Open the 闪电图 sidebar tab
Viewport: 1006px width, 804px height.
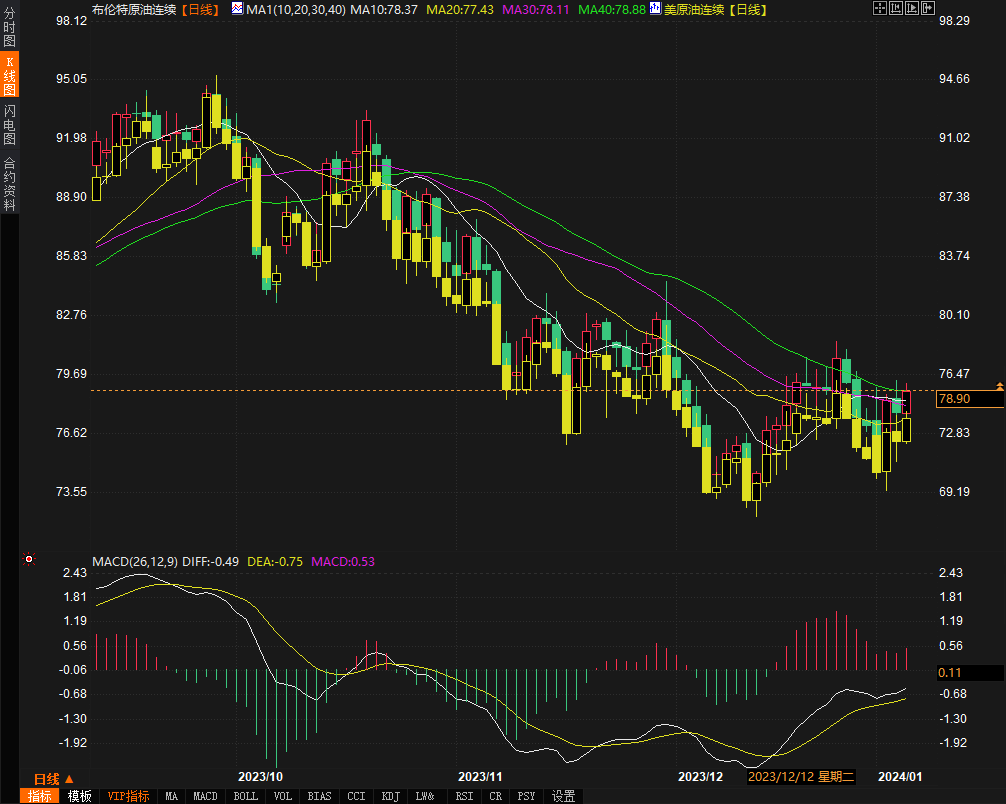10,124
